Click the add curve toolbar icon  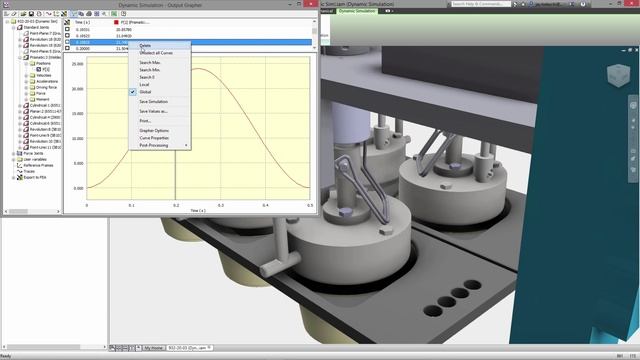pyautogui.click(x=49, y=14)
